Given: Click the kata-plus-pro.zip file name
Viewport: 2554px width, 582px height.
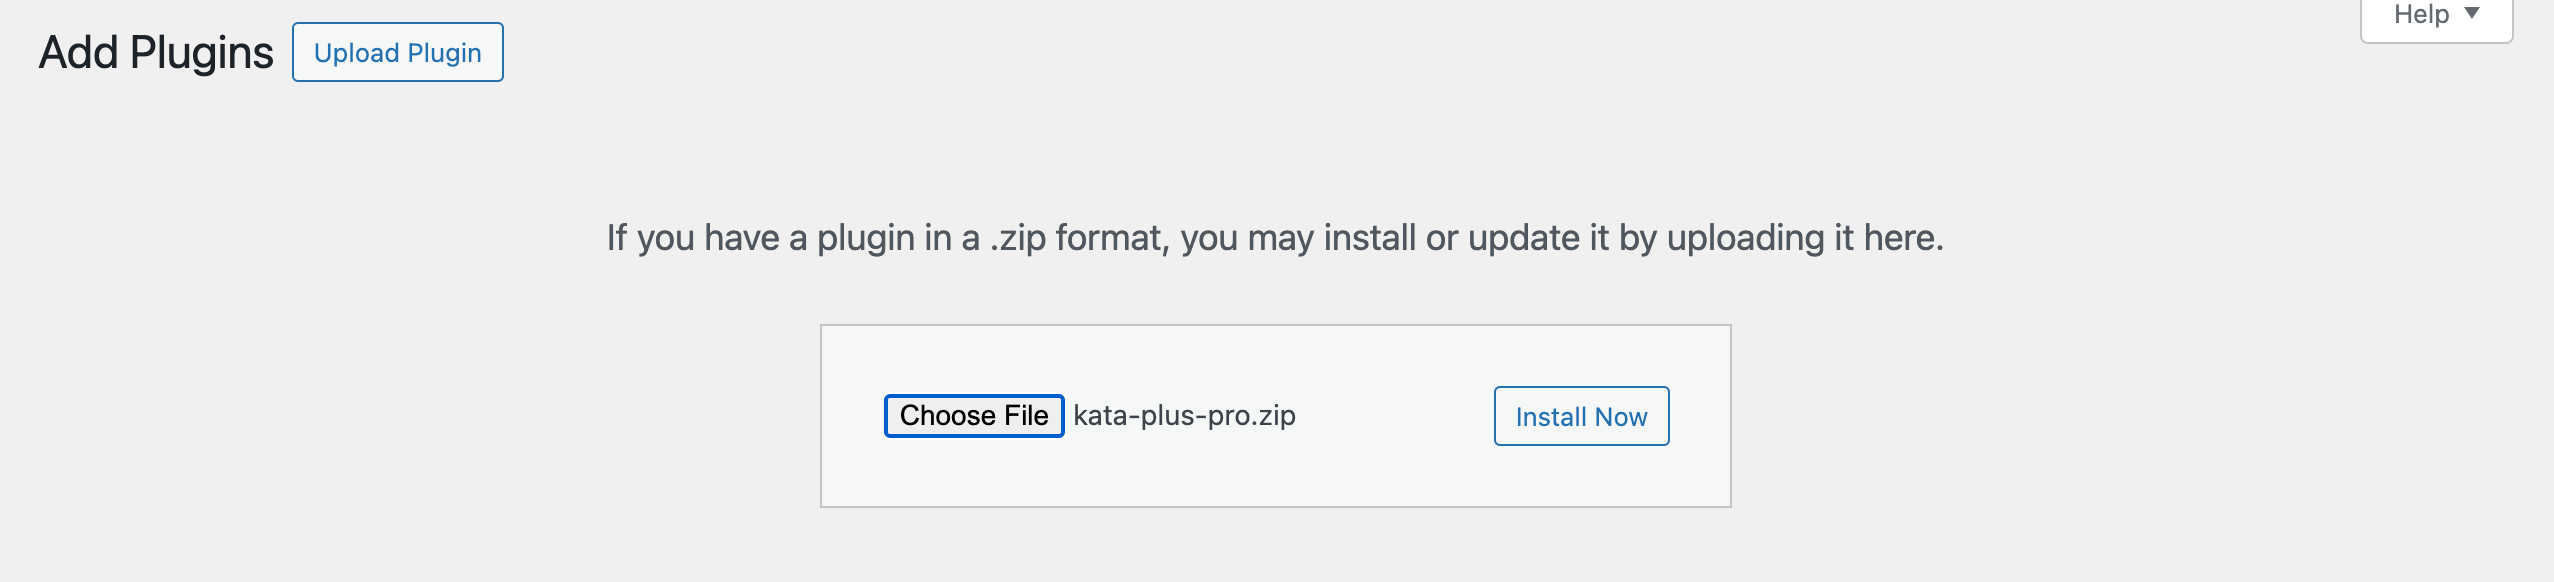Looking at the screenshot, I should tap(1184, 416).
